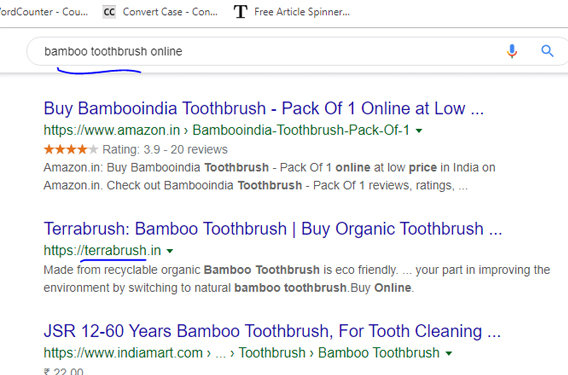The width and height of the screenshot is (568, 375).
Task: Open the Free Article Spinner bookmark icon
Action: (x=241, y=12)
